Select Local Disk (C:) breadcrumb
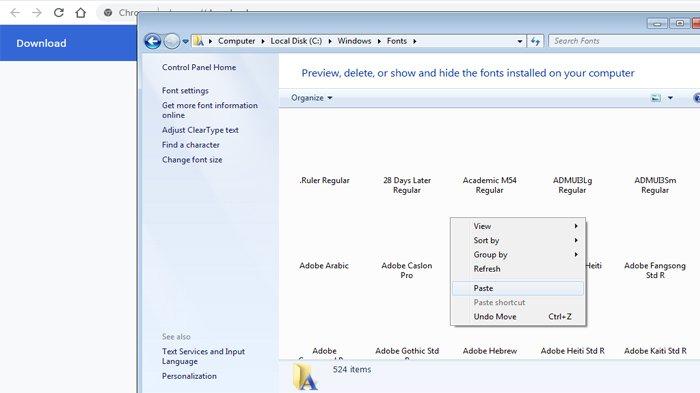 click(x=296, y=41)
